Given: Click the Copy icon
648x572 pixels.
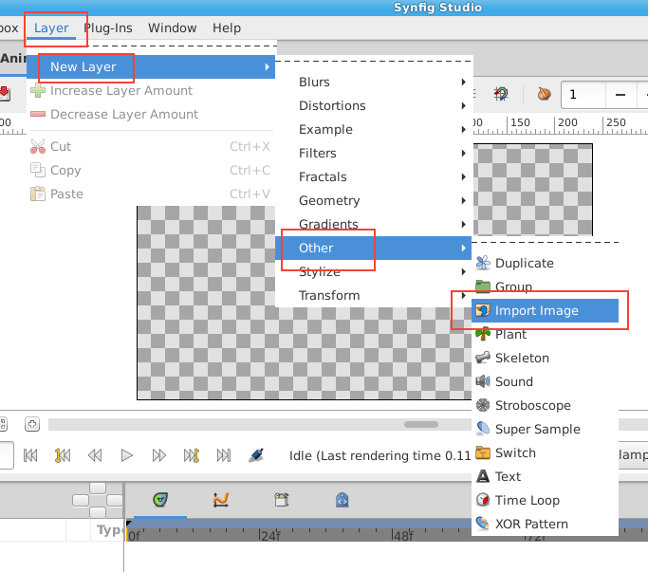Looking at the screenshot, I should click(38, 170).
